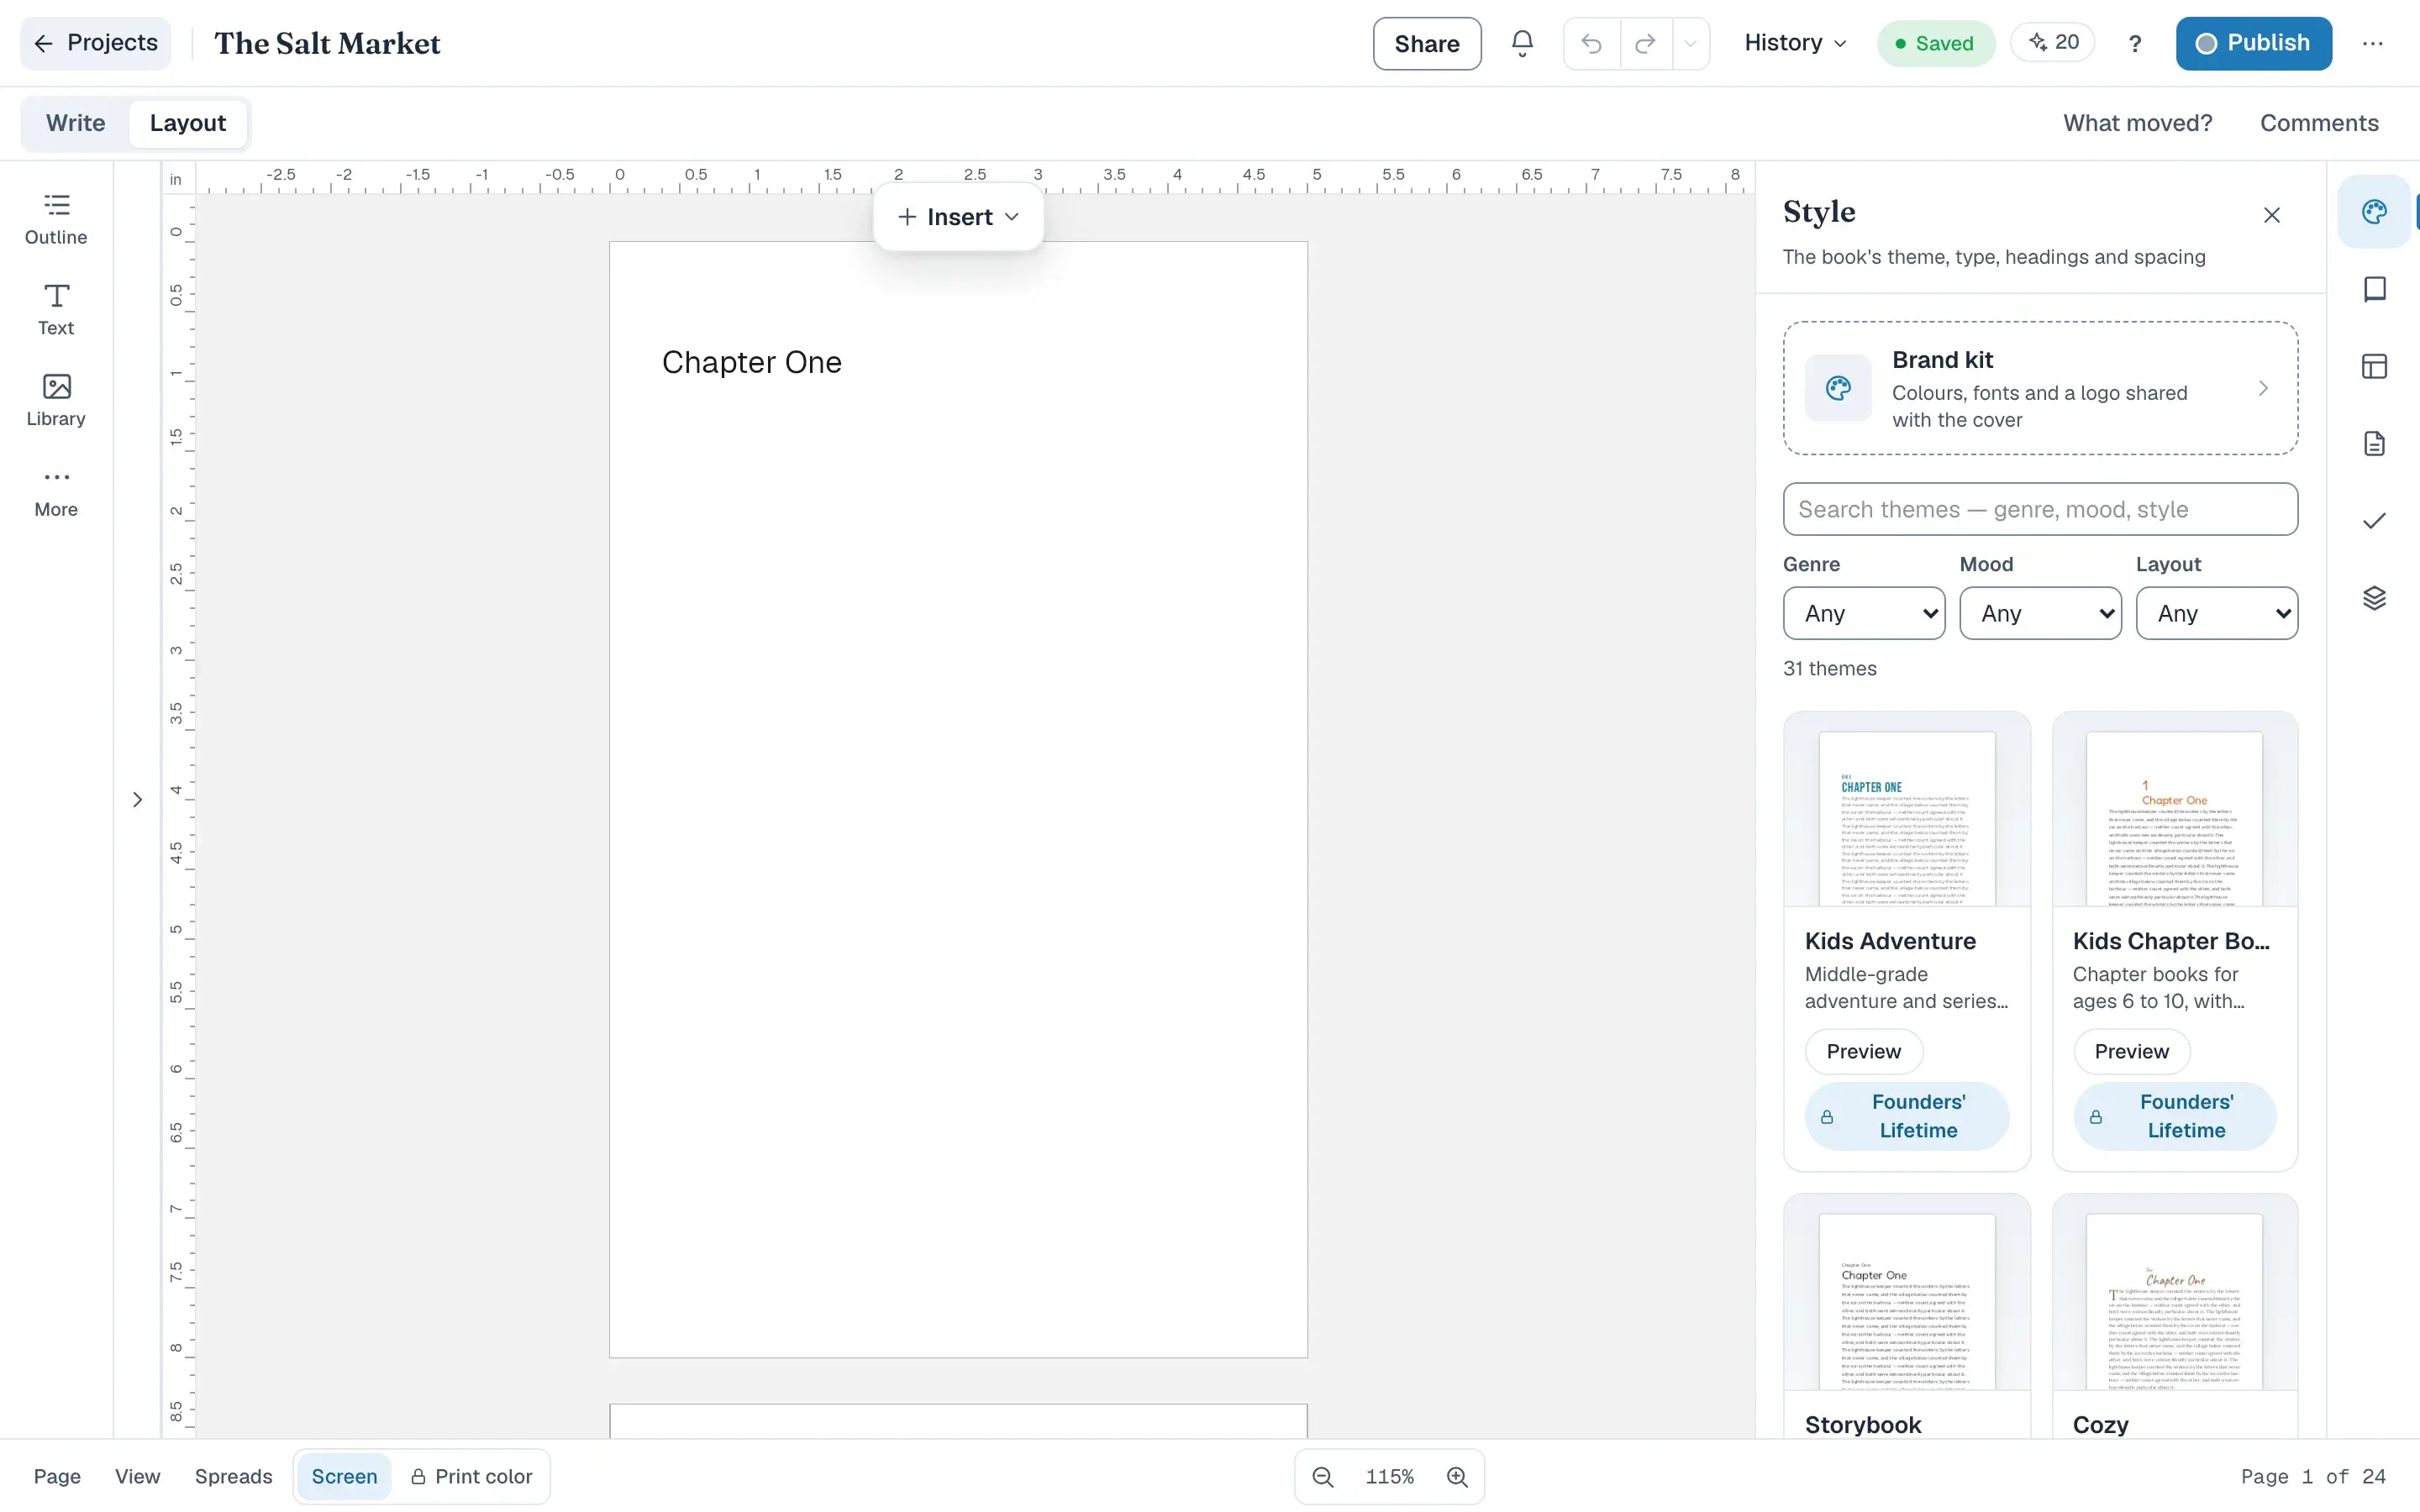This screenshot has height=1512, width=2420.
Task: Open the Page menu in bottom bar
Action: tap(57, 1476)
